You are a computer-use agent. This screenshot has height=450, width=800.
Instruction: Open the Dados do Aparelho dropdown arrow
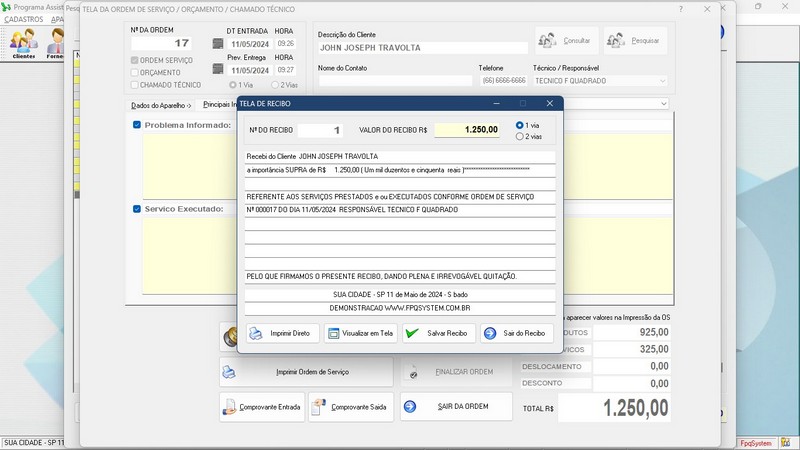click(662, 103)
